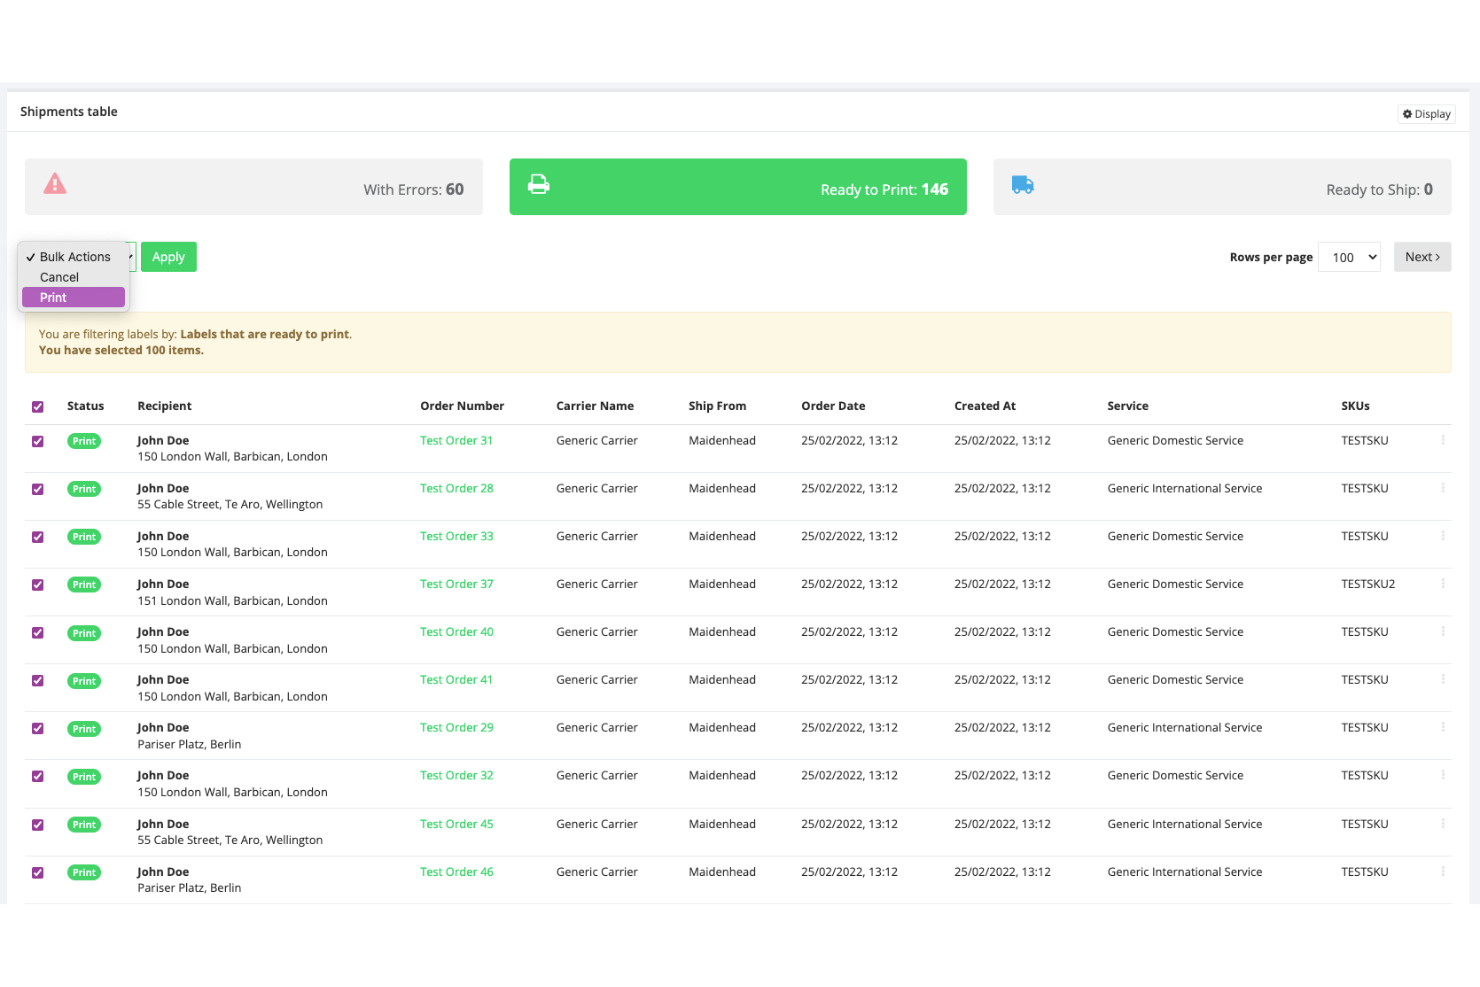
Task: Click Print status badge for Test Order 41
Action: [84, 681]
